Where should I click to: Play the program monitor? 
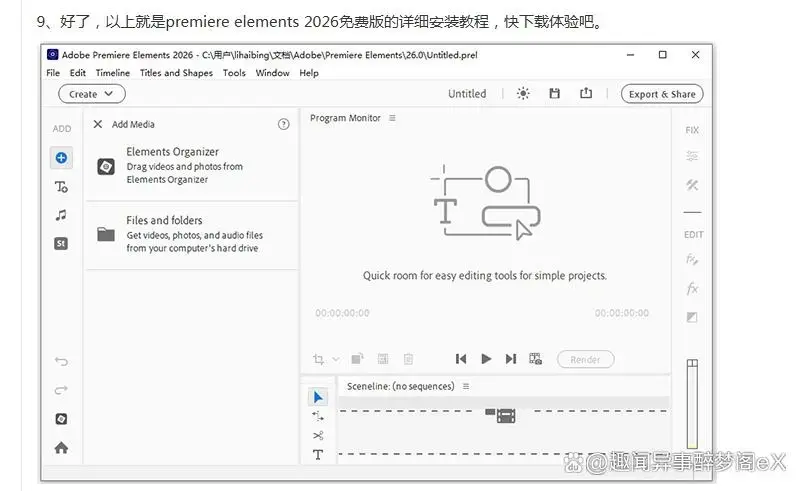(x=486, y=359)
